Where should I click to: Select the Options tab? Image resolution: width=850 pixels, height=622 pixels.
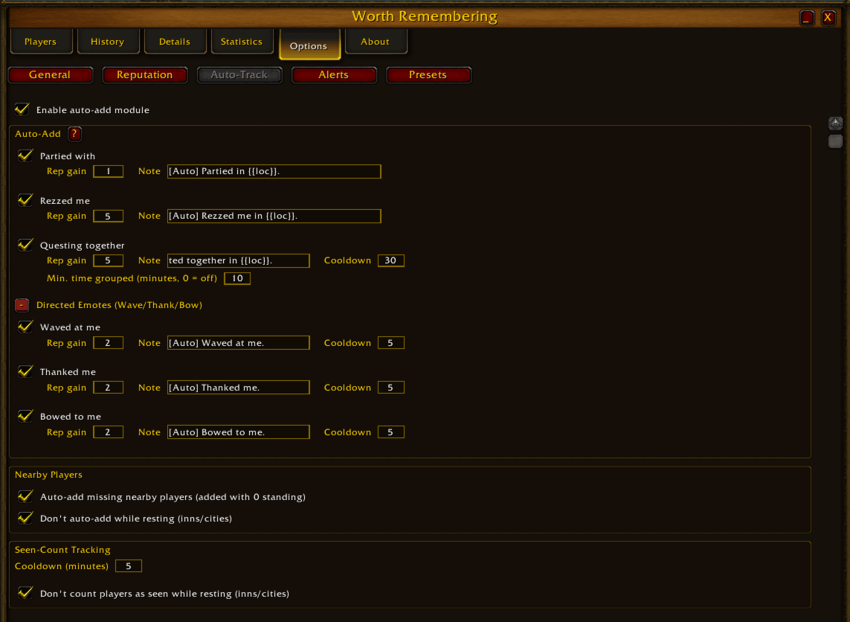point(309,45)
